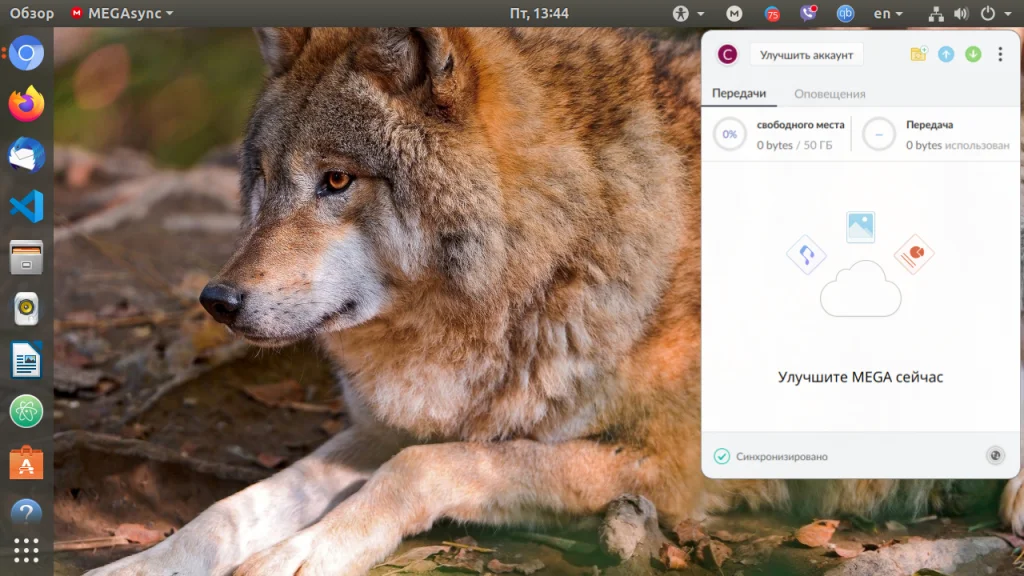The image size is (1024, 576).
Task: Click the blue upload arrow icon
Action: (946, 54)
